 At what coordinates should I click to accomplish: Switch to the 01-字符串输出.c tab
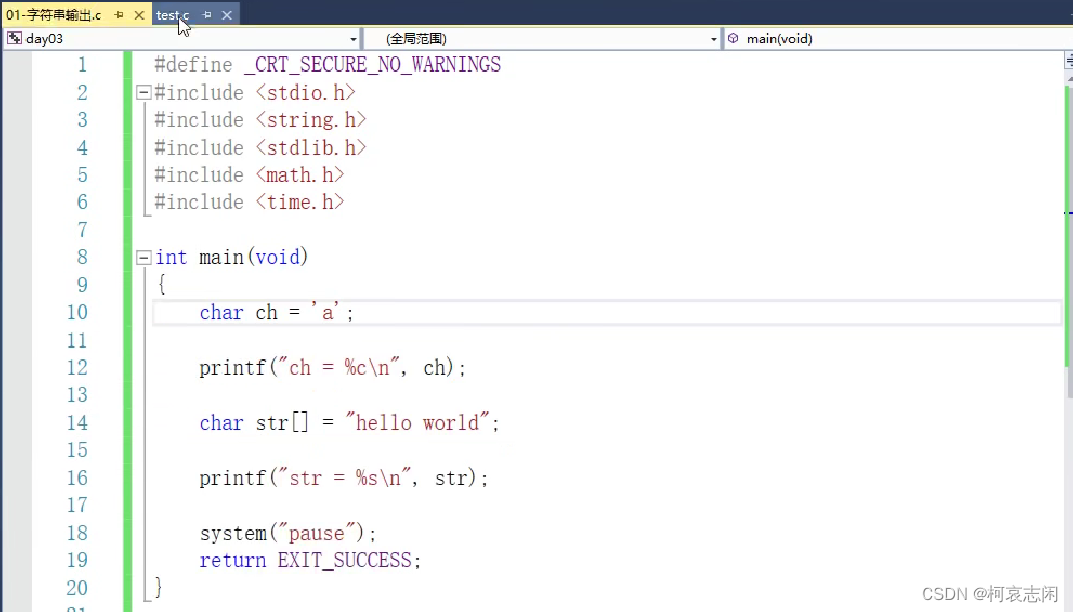tap(60, 15)
